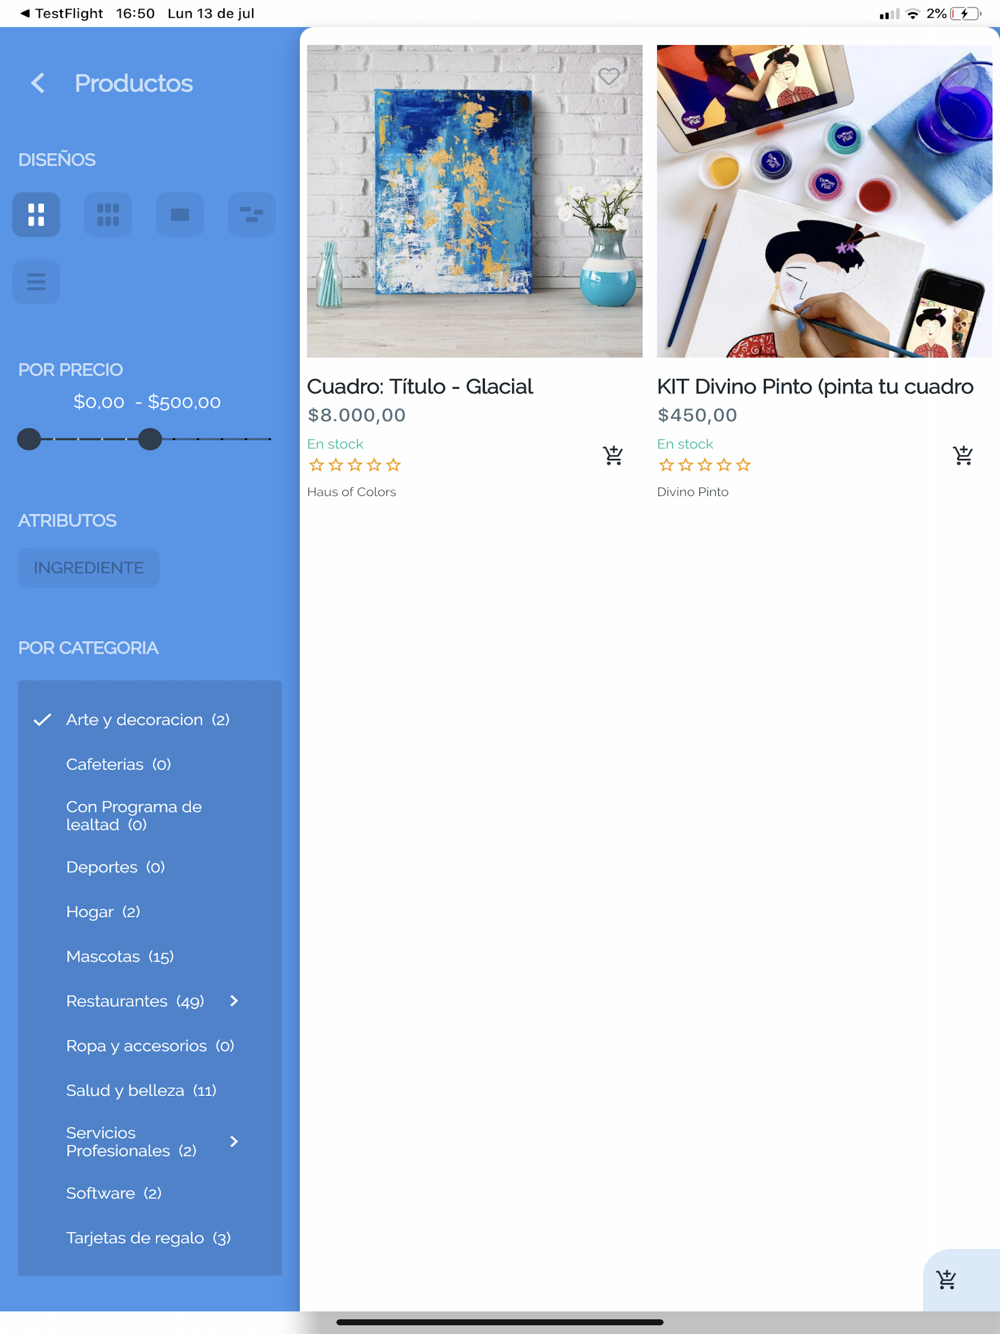The height and width of the screenshot is (1334, 1000).
Task: Go back using the Productos back arrow
Action: pos(38,83)
